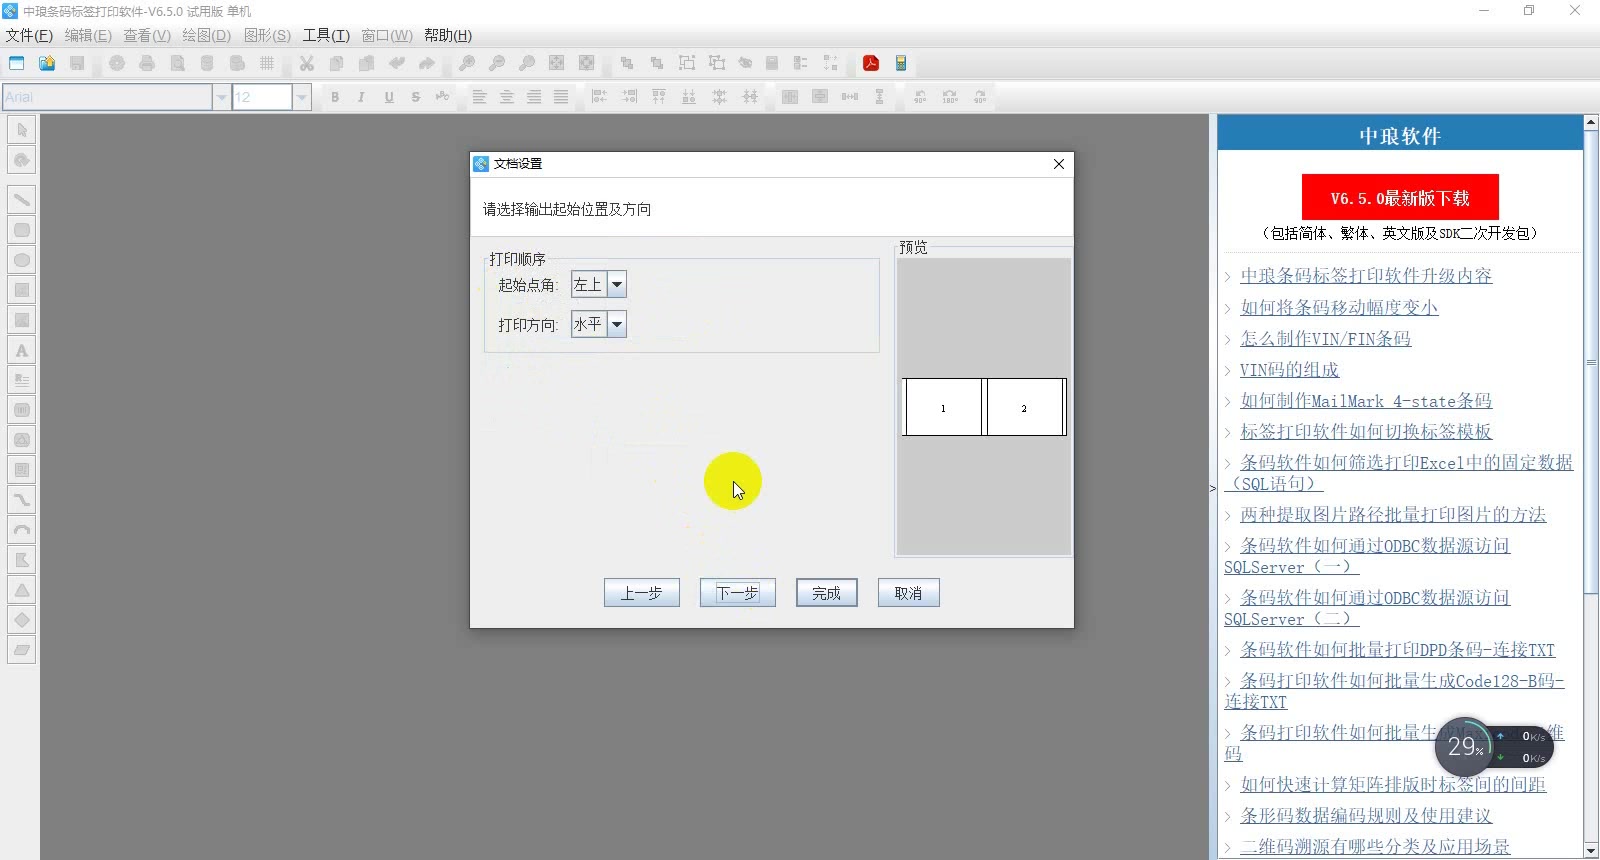
Task: Click label 1 in the preview pane
Action: pyautogui.click(x=942, y=407)
